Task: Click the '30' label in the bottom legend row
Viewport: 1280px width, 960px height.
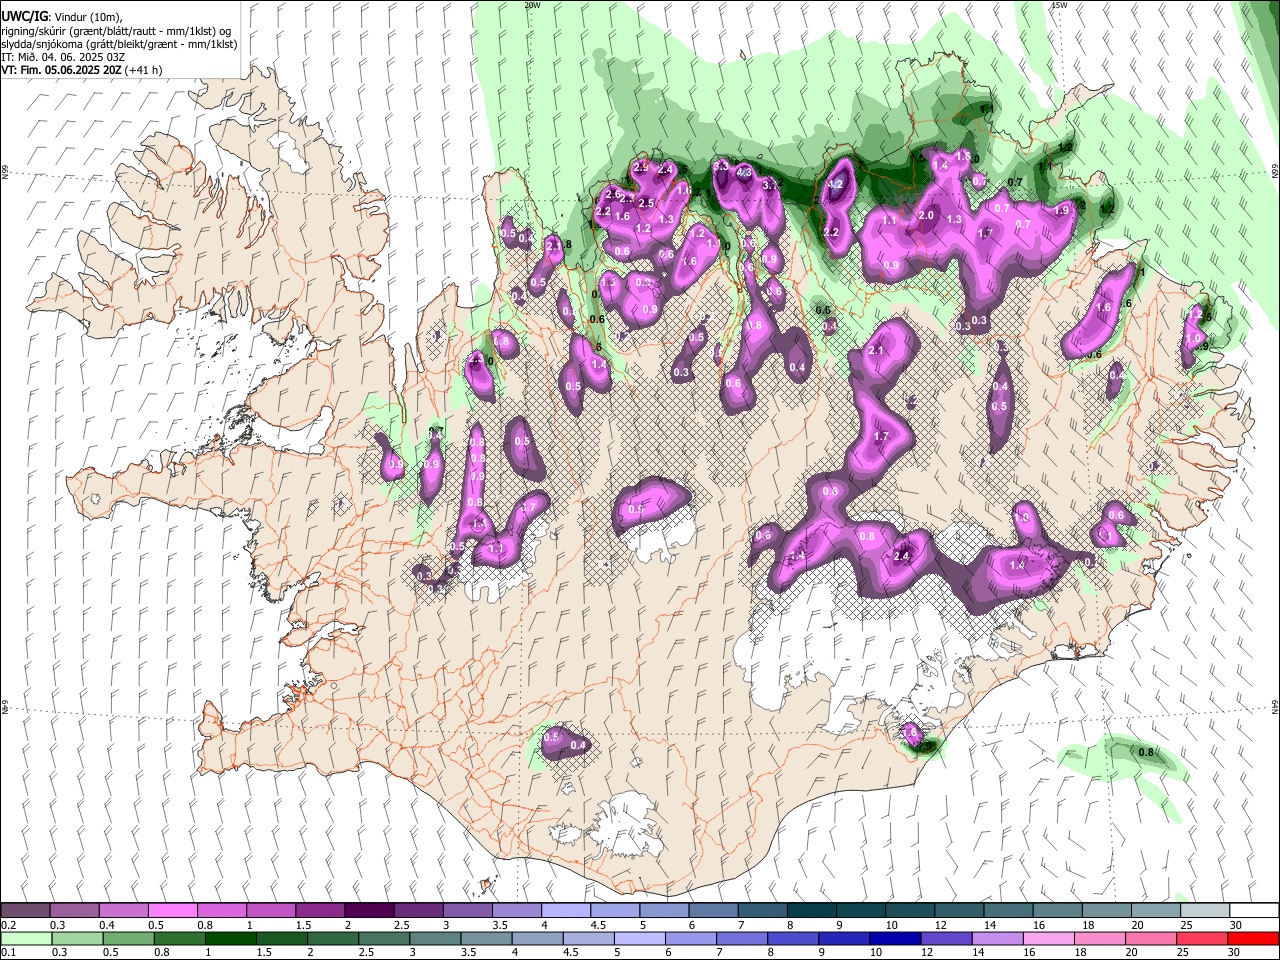Action: 1236,952
